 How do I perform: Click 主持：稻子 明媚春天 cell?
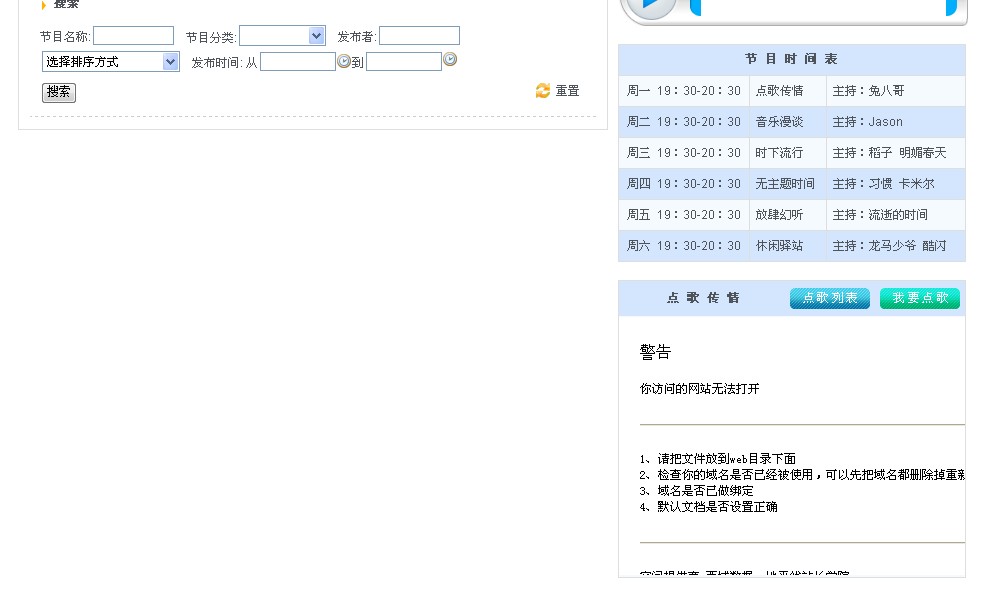(x=896, y=153)
